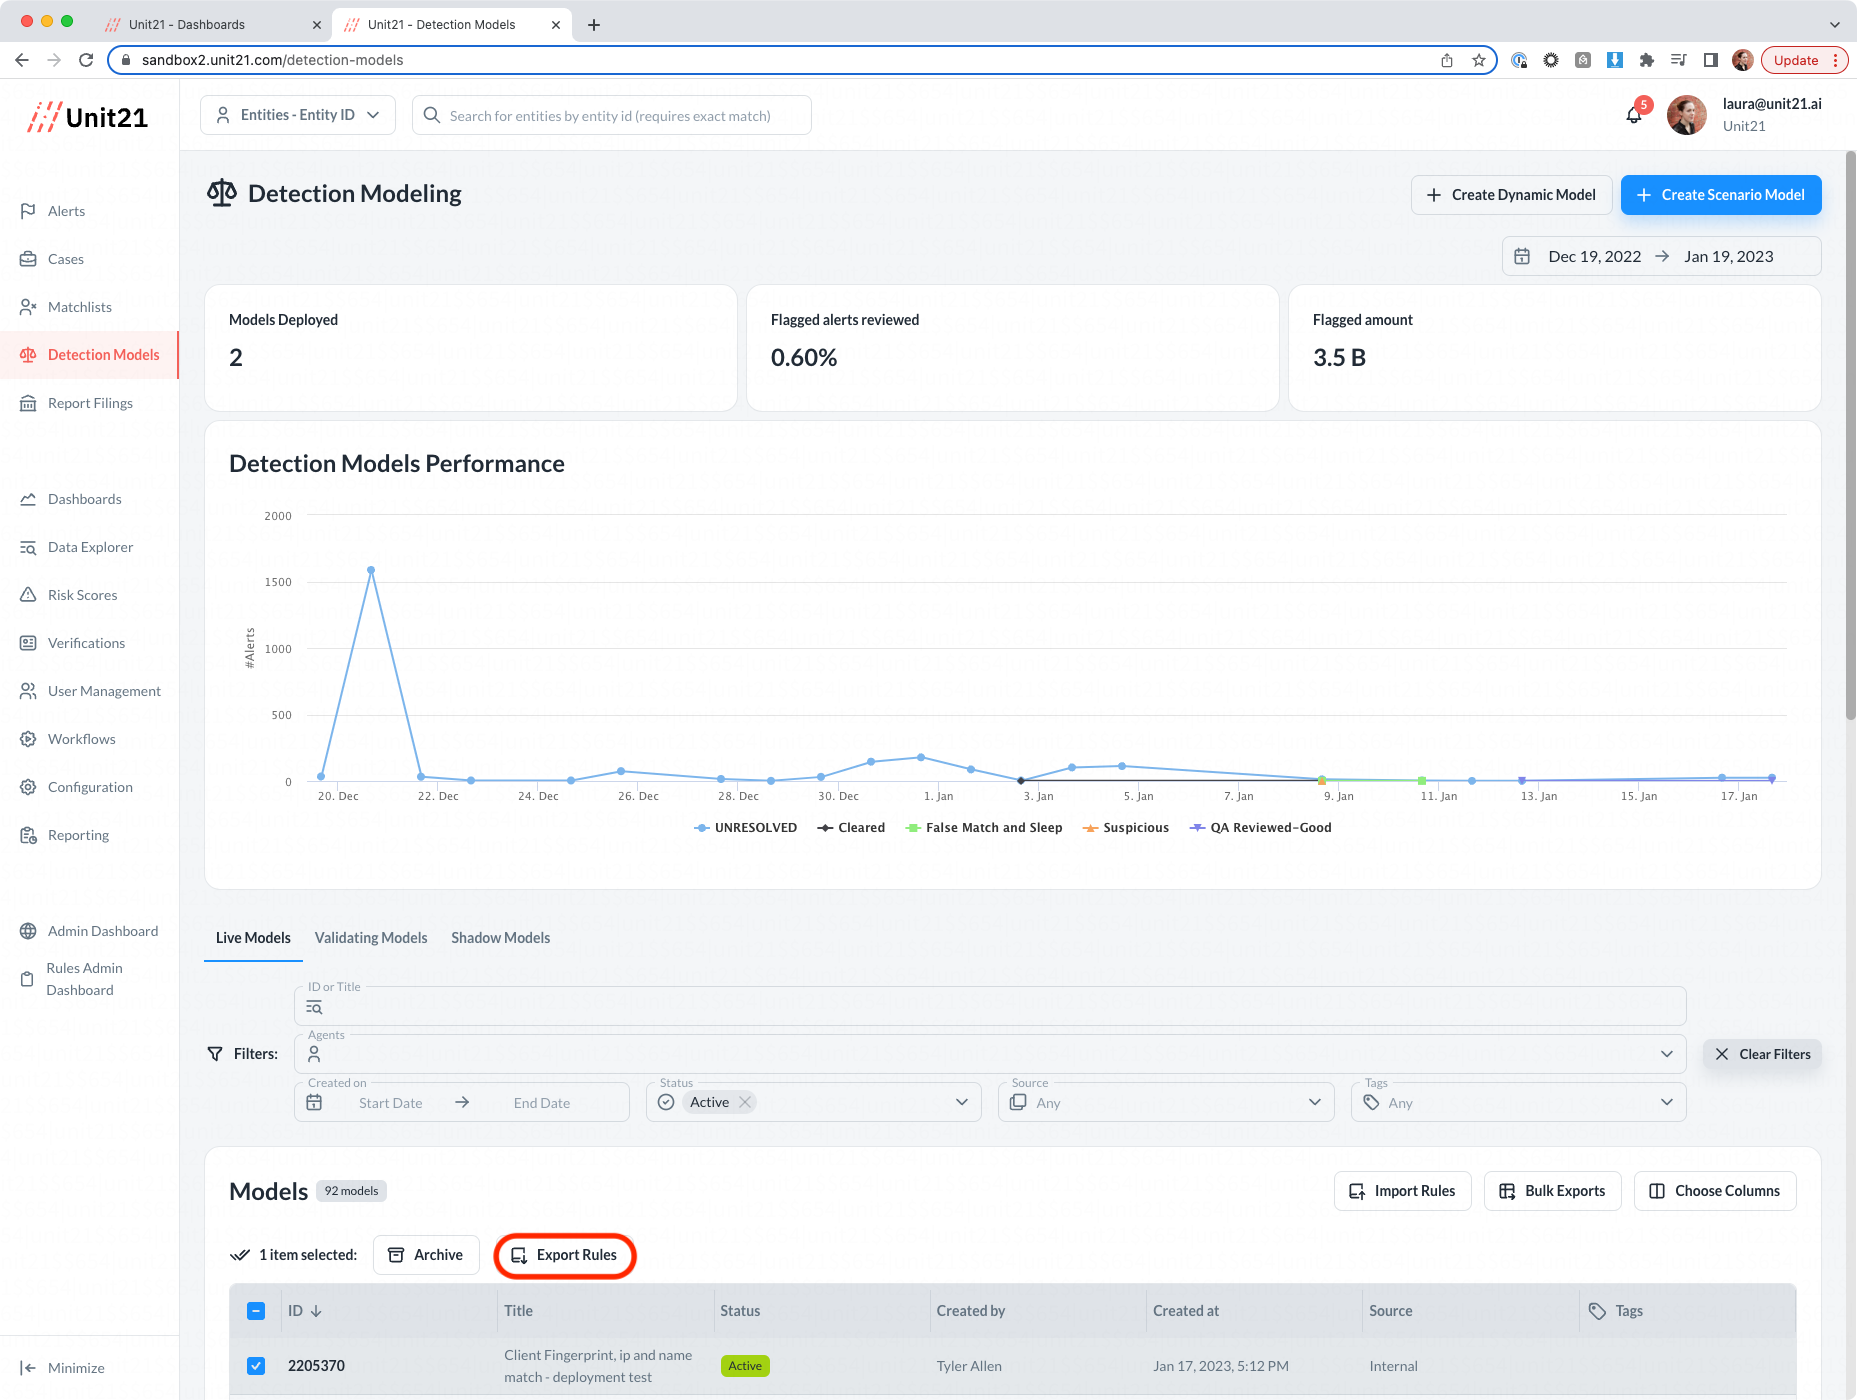Archive the selected model
Screen dimensions: 1857x1400
[x=426, y=1255]
